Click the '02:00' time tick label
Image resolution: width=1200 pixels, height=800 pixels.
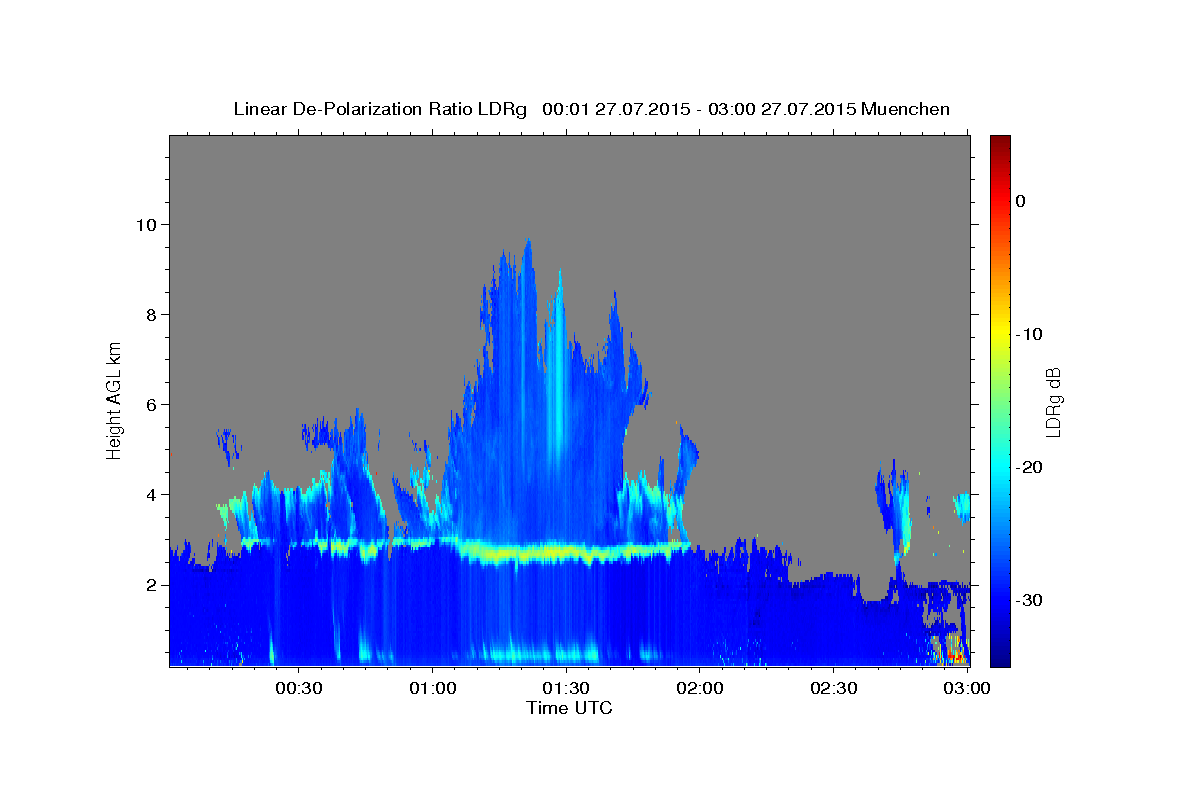[x=701, y=688]
